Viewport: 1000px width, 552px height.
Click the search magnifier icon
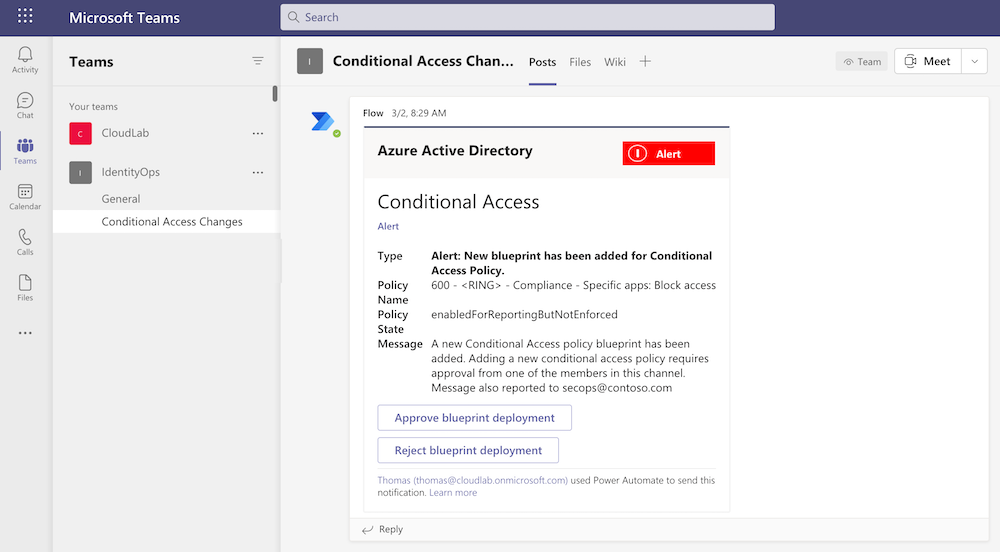(293, 17)
